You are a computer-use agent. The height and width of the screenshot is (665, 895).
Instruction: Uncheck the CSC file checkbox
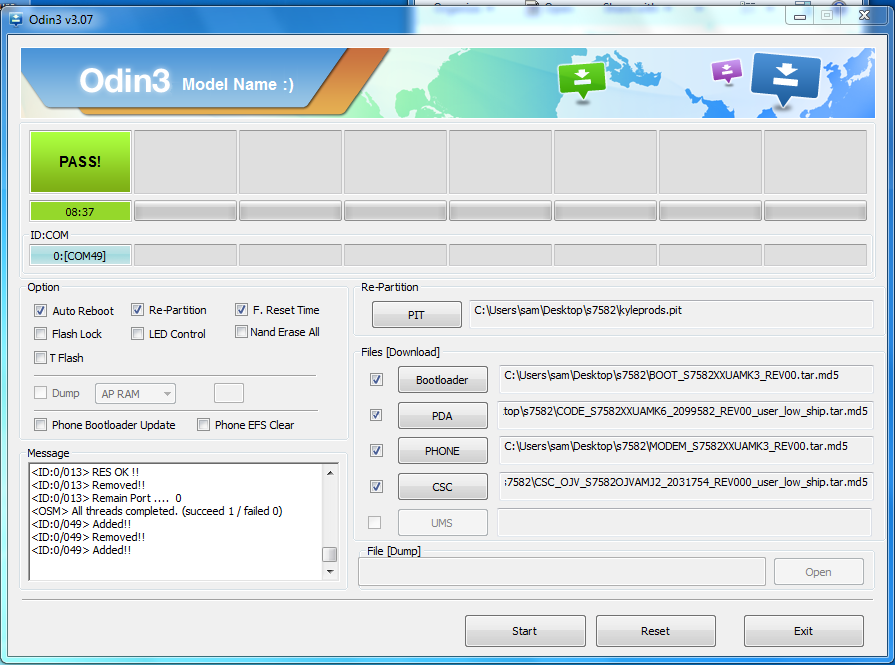[x=376, y=486]
